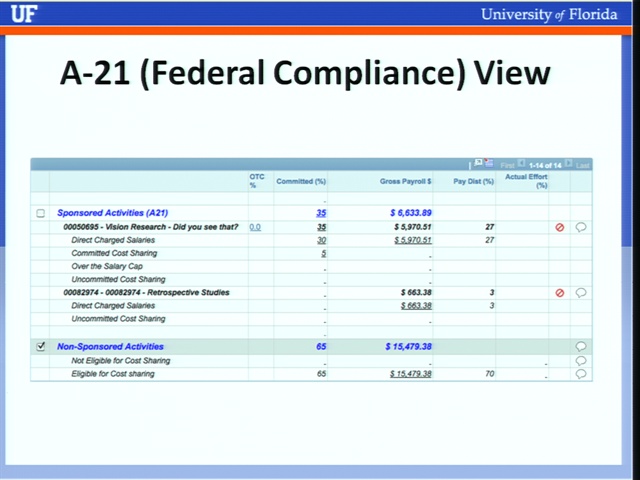Image resolution: width=640 pixels, height=480 pixels.
Task: Open comment bubble on Retrospective Studies row
Action: 581,293
